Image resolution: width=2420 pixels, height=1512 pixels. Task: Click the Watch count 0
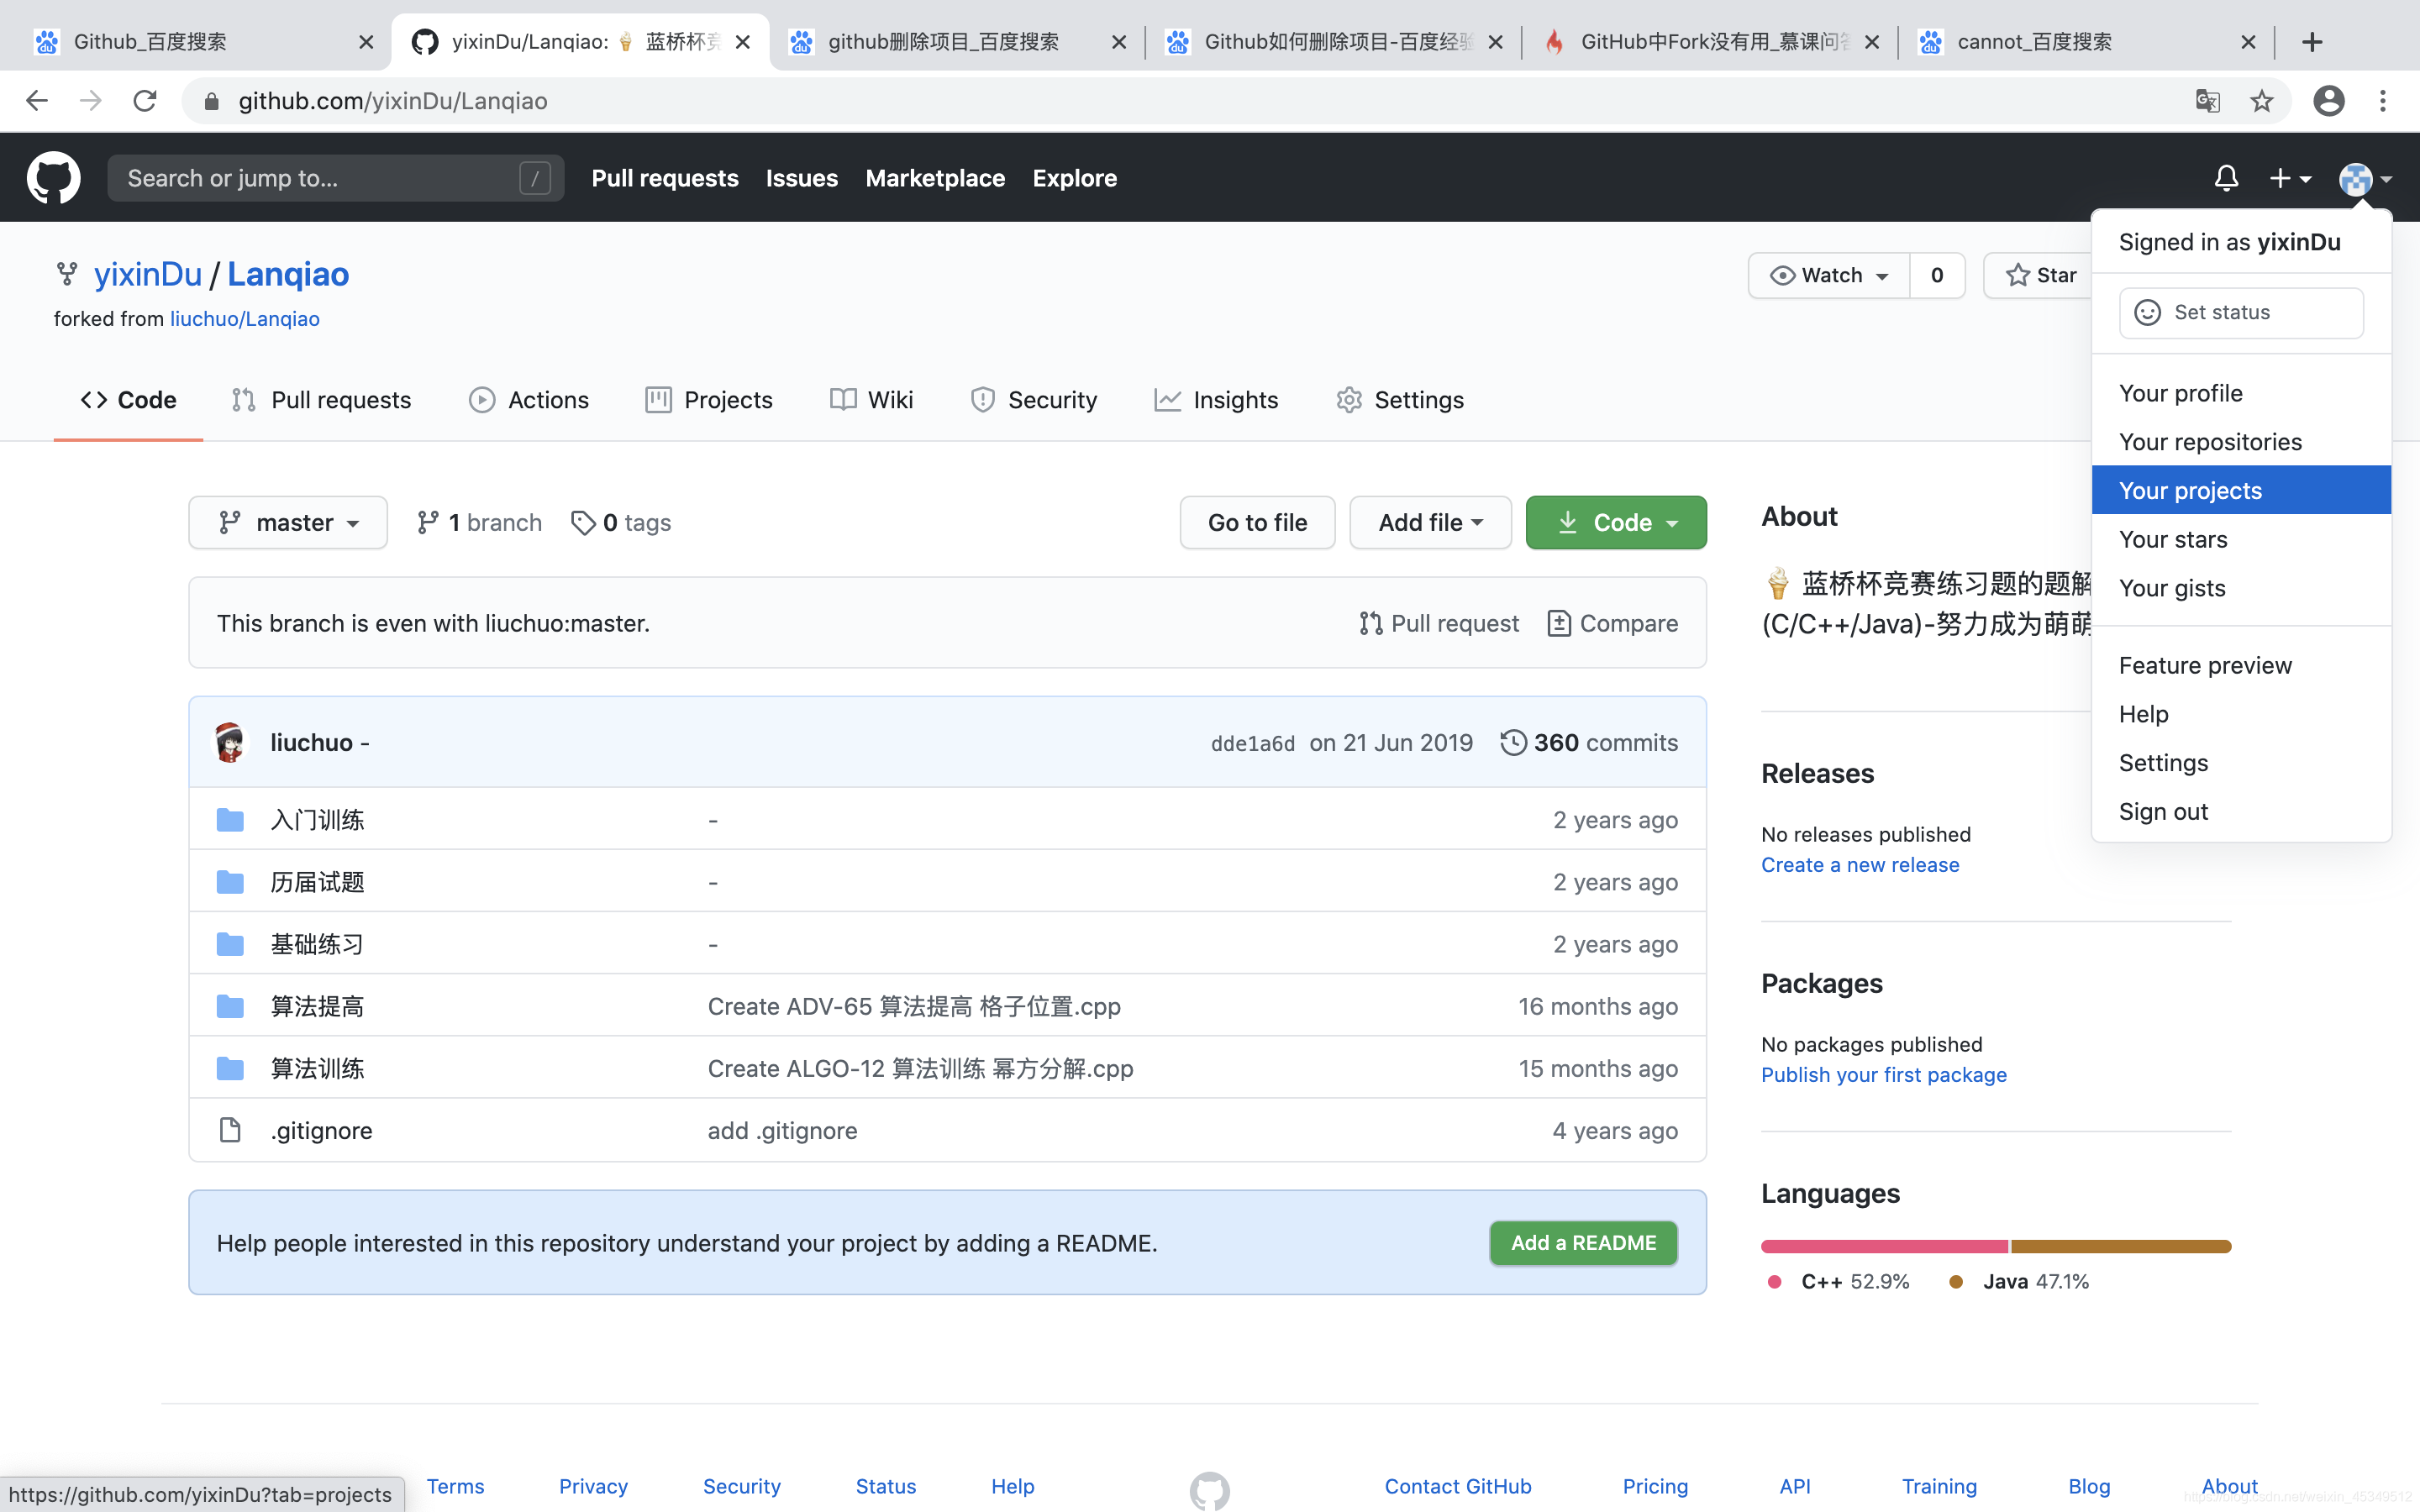click(x=1937, y=275)
